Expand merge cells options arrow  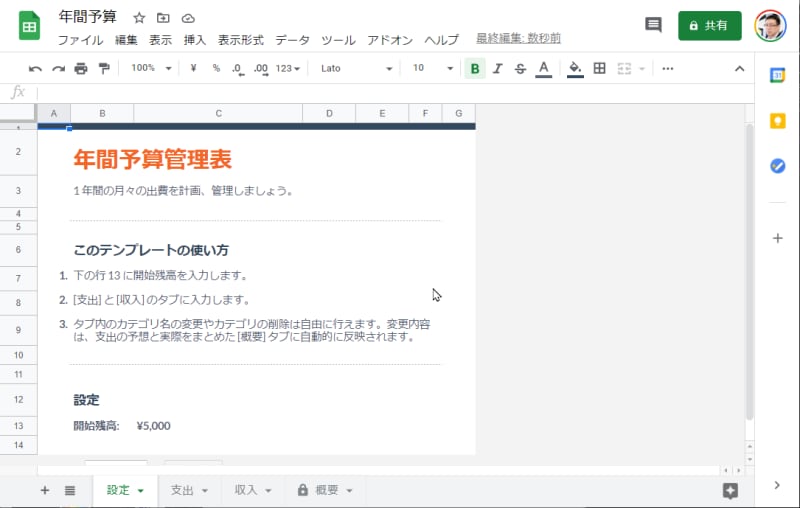tap(642, 68)
